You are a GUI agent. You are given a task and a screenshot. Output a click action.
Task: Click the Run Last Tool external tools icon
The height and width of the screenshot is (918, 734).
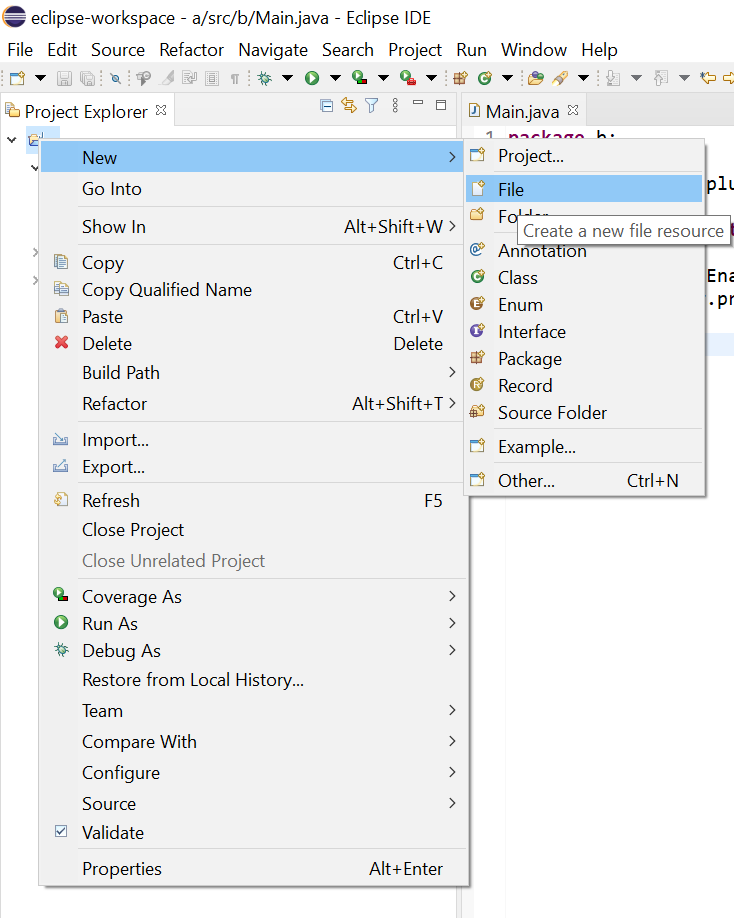coord(408,78)
